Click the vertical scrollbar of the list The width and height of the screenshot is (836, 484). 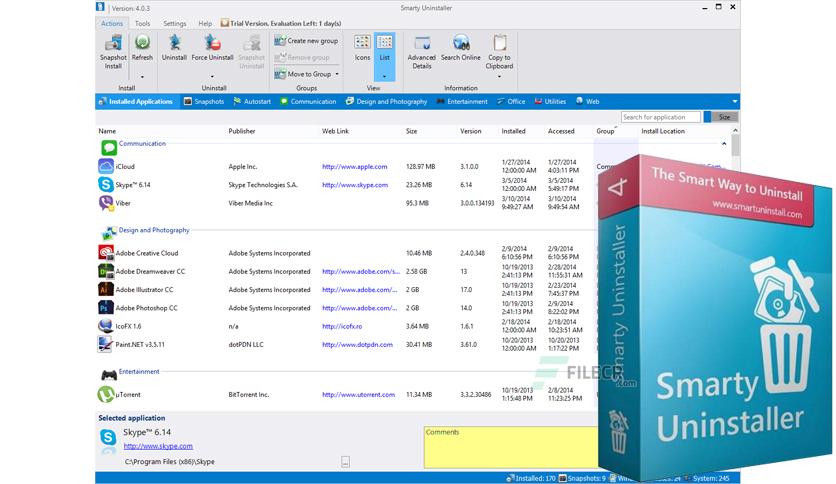click(x=735, y=145)
